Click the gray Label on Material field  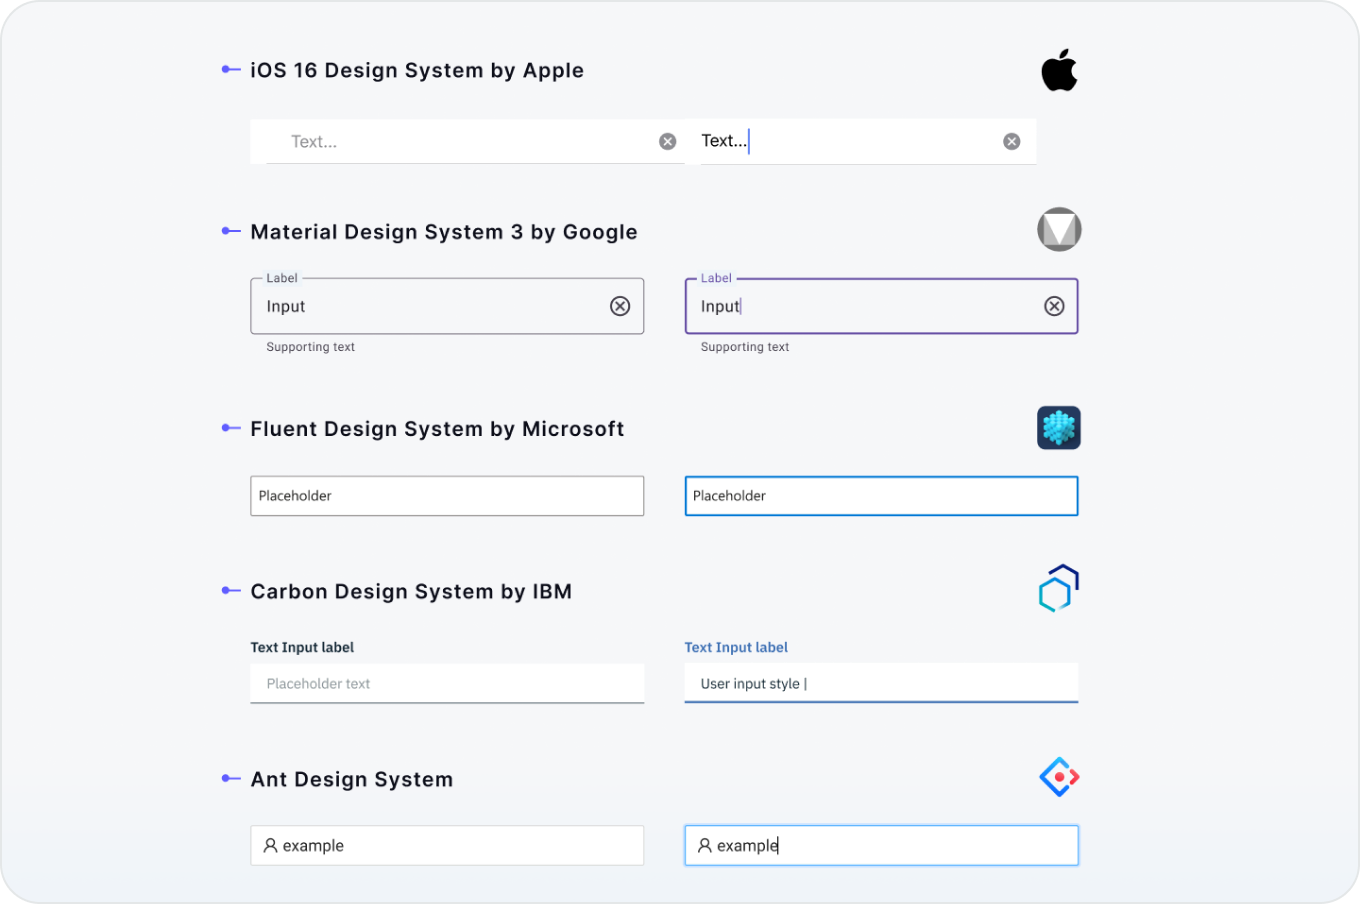tap(282, 278)
